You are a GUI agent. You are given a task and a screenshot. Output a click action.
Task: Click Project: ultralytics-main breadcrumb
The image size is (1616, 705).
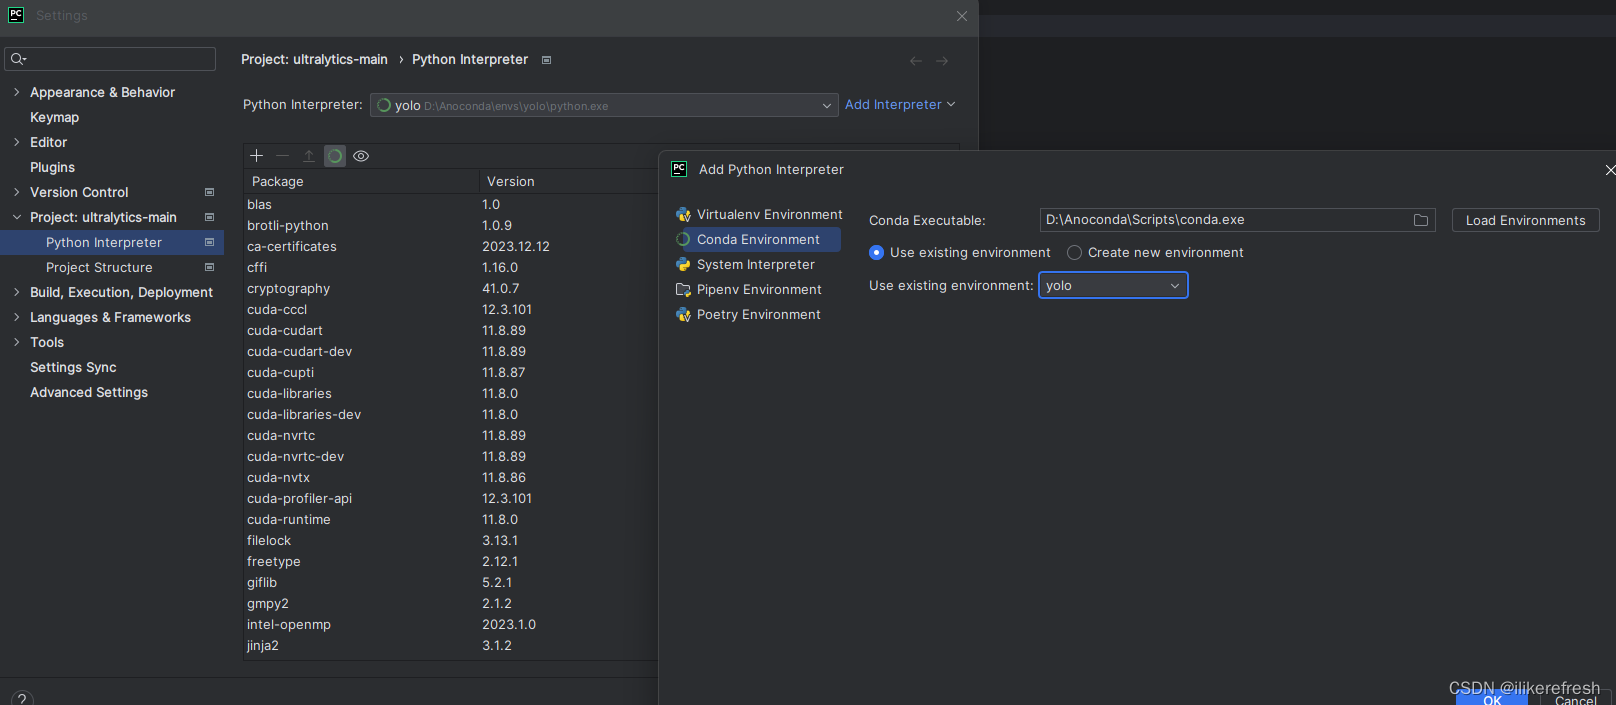[314, 60]
